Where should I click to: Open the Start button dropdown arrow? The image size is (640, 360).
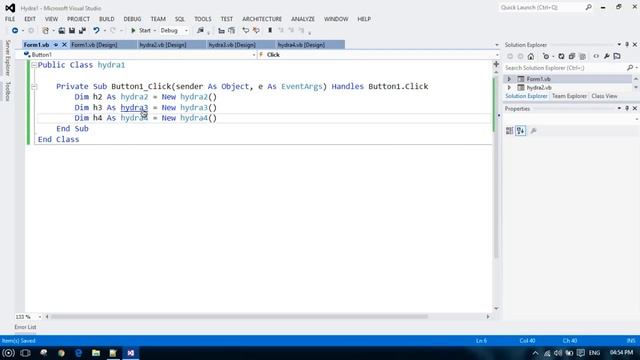point(155,31)
